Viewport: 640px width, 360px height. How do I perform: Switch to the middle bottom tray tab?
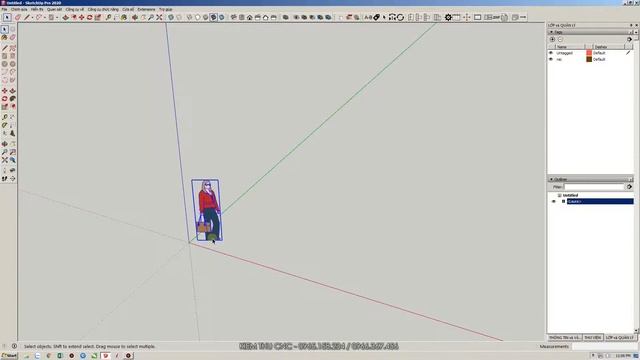593,338
